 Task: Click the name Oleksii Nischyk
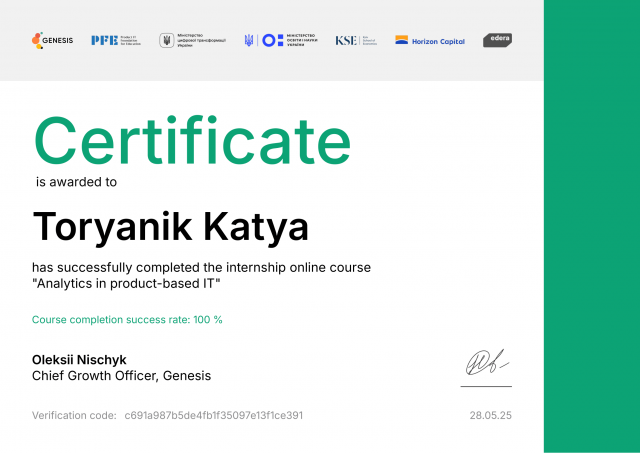(x=79, y=359)
